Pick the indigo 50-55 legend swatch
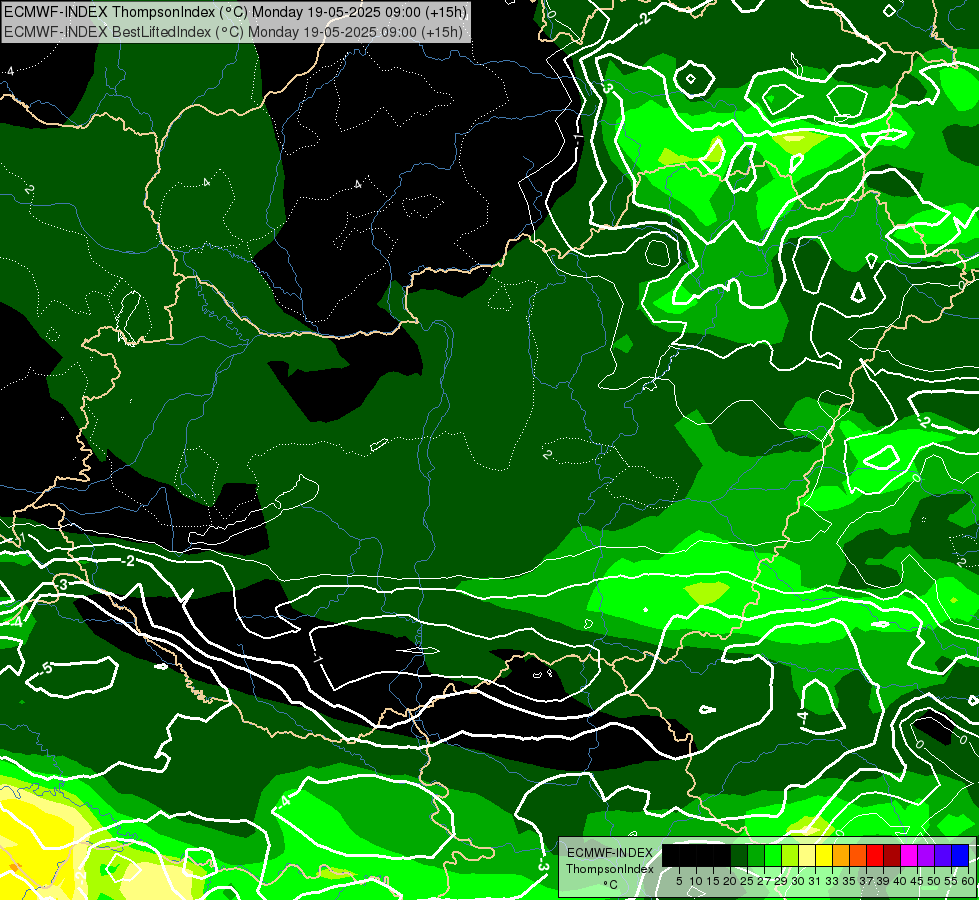This screenshot has width=979, height=900. click(x=943, y=855)
